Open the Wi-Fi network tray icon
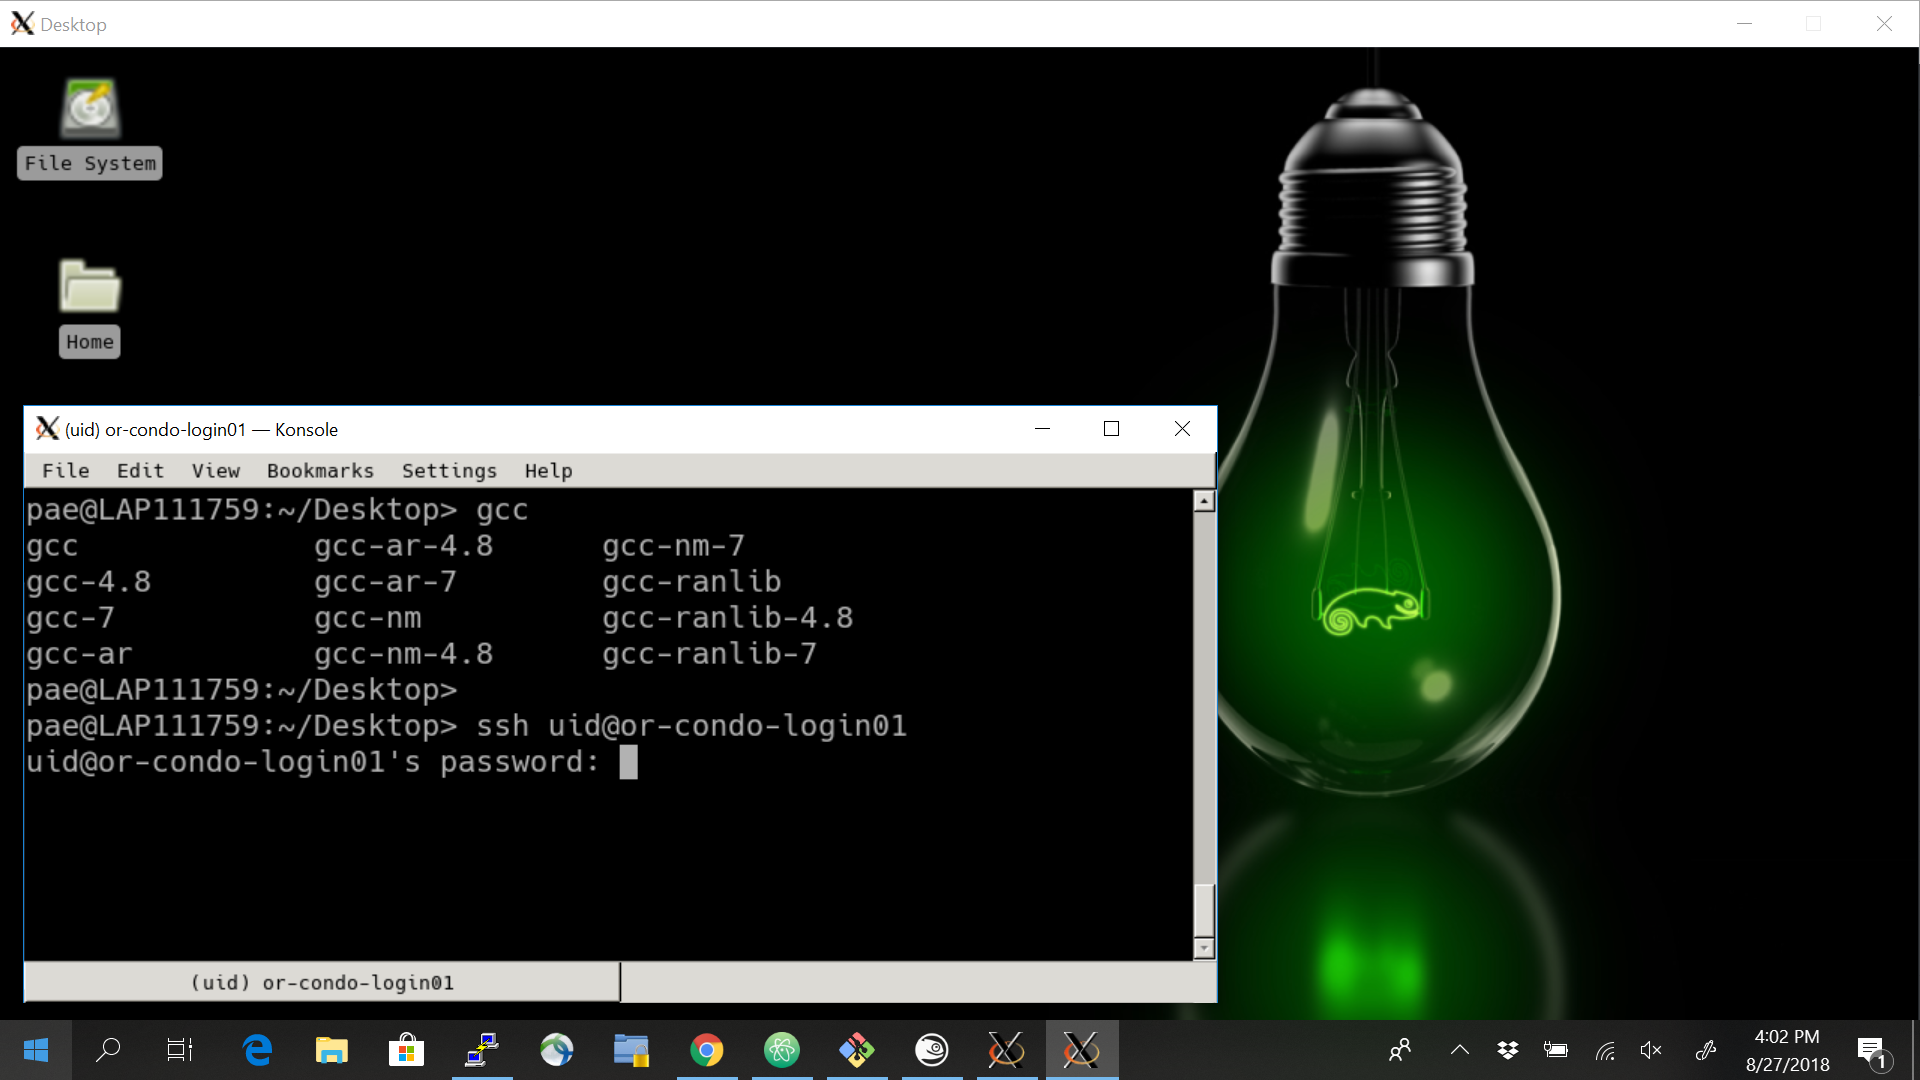 coord(1605,1050)
